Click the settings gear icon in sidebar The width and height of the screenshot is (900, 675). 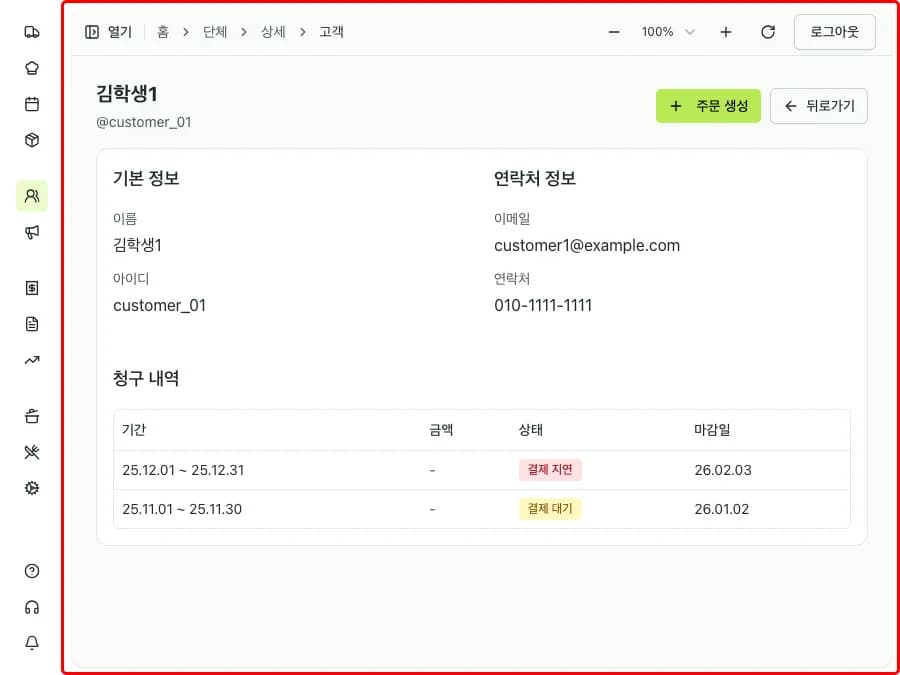pos(31,487)
